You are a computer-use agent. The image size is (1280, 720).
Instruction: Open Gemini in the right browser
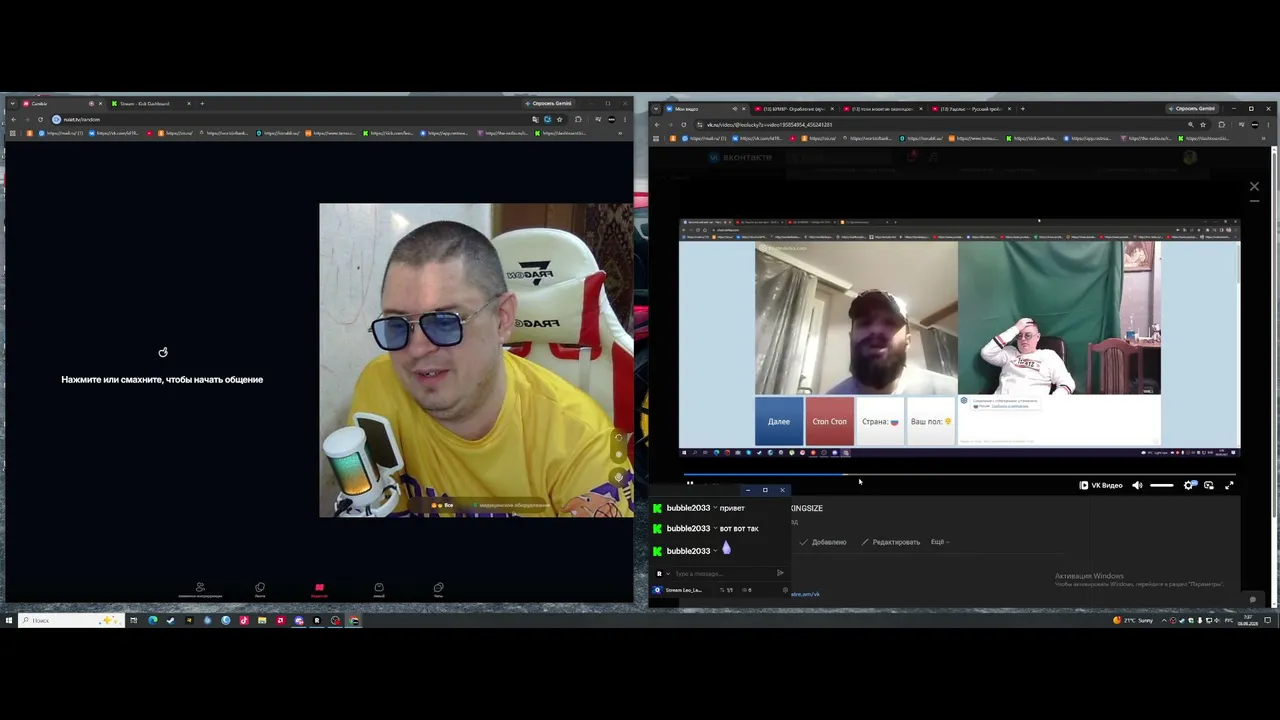1192,109
